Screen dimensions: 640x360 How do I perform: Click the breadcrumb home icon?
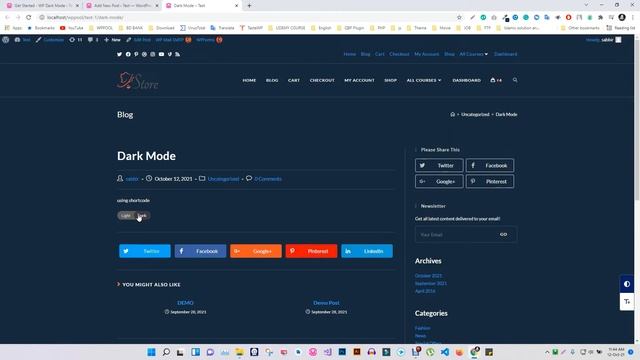452,114
